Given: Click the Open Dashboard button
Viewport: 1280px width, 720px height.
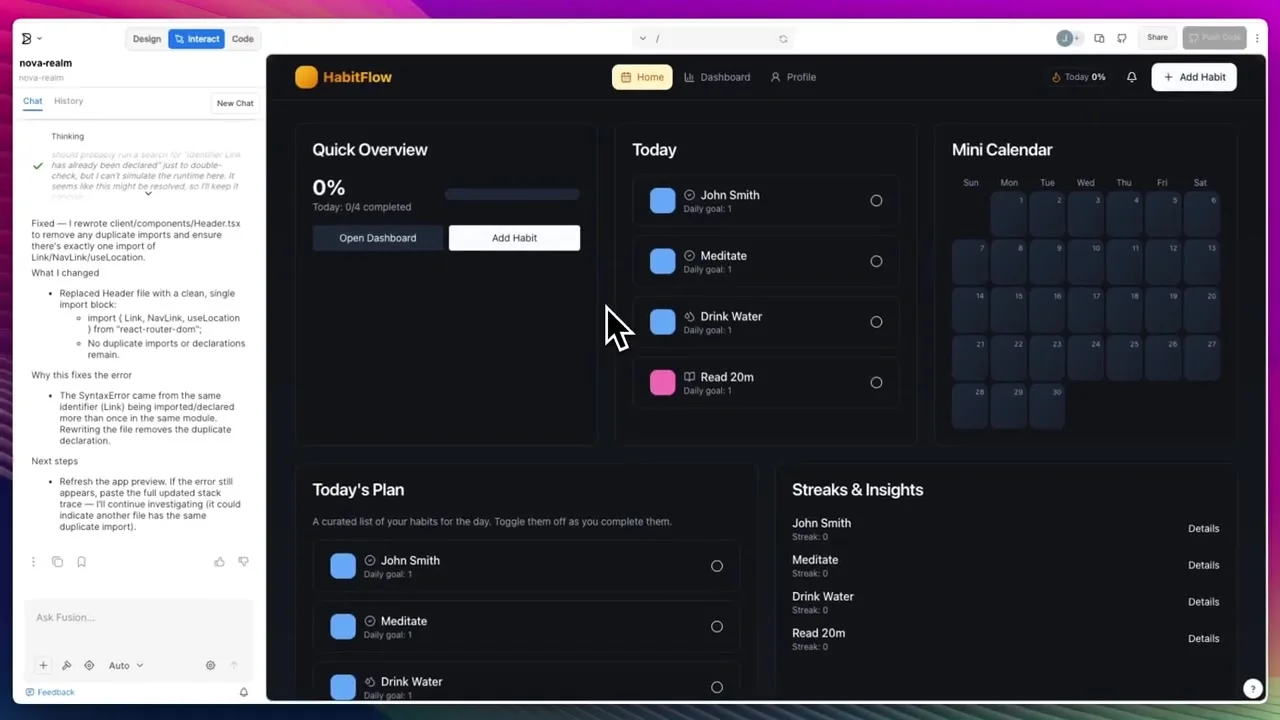Looking at the screenshot, I should coord(377,238).
